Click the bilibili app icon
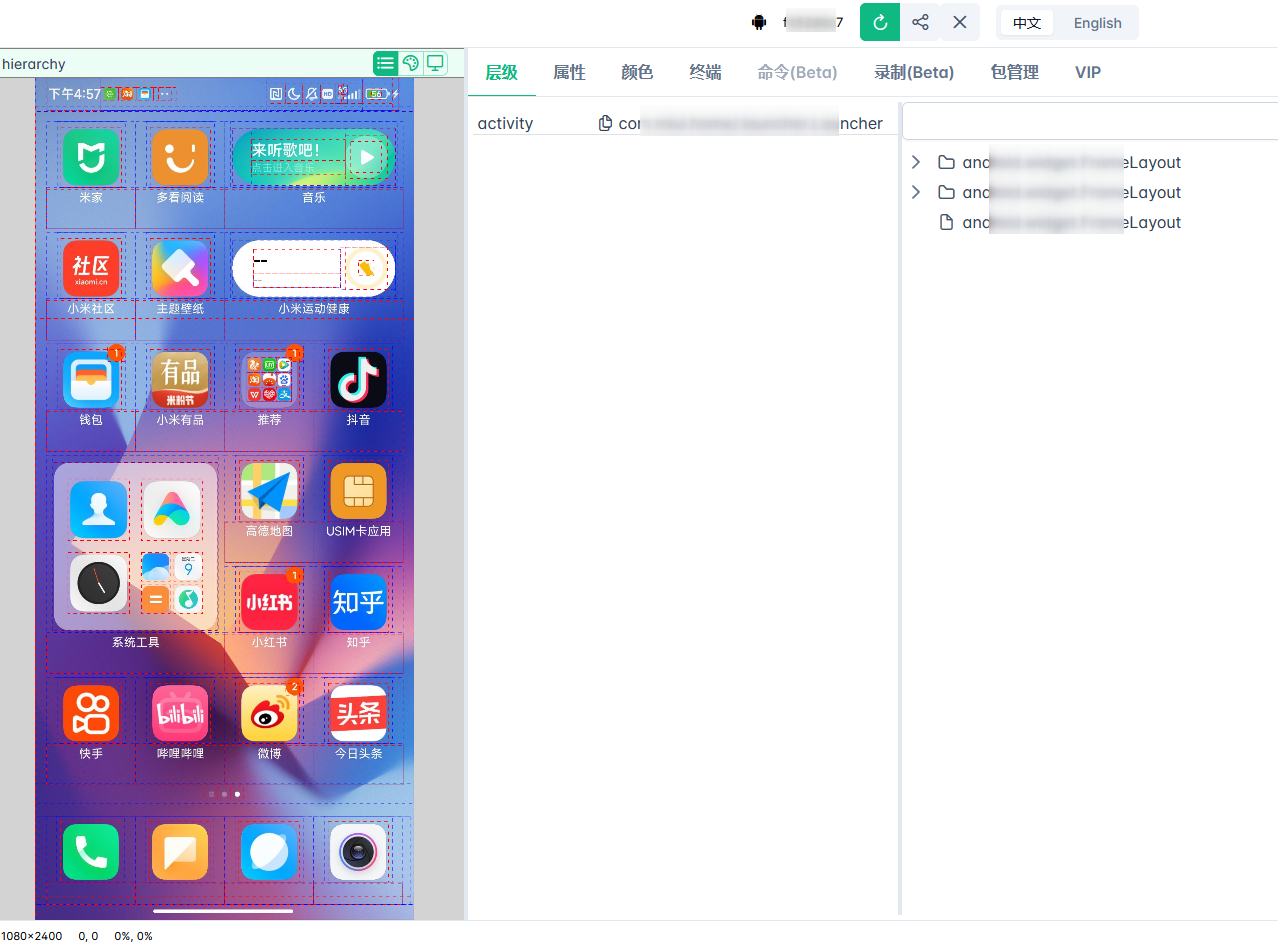The height and width of the screenshot is (950, 1278). [180, 713]
